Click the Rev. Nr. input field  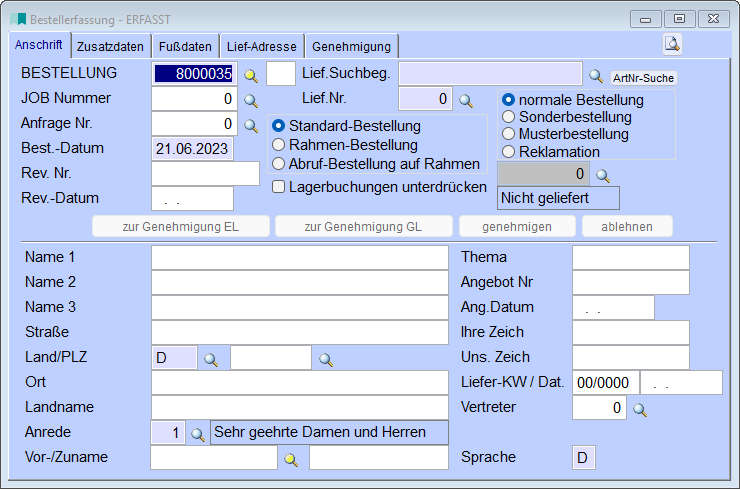point(205,174)
